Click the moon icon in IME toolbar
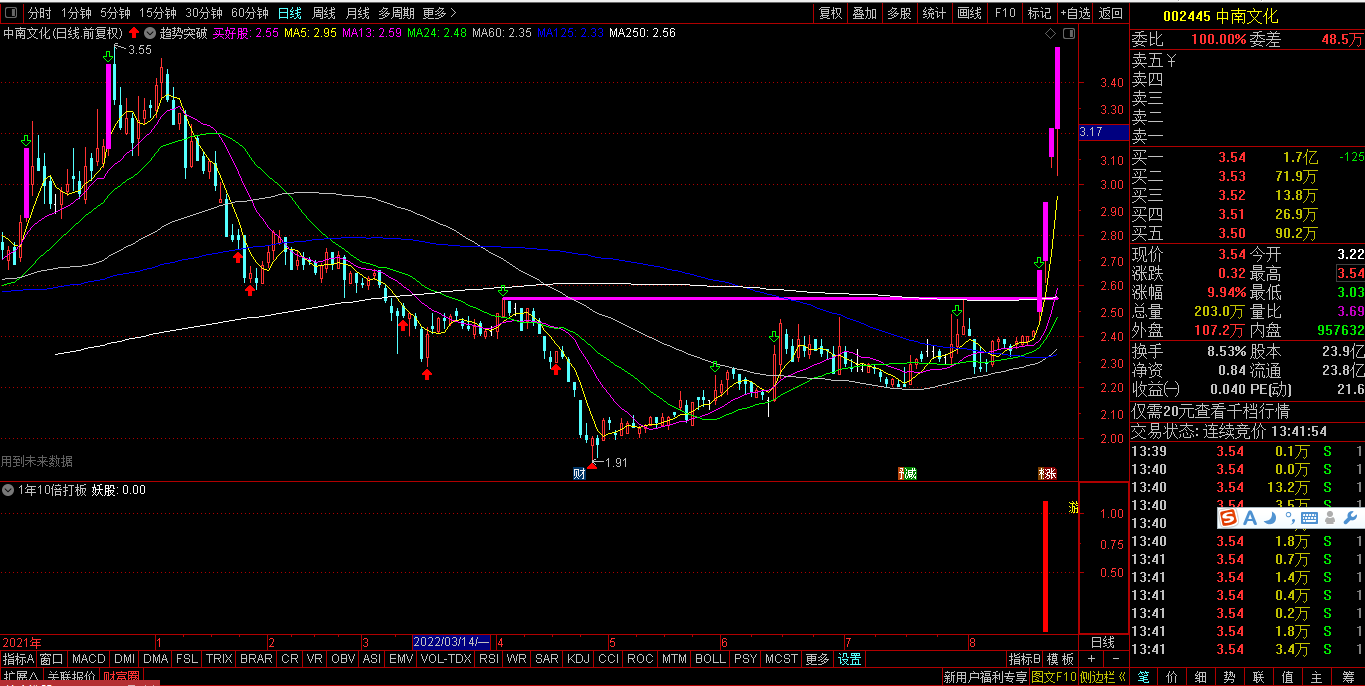This screenshot has height=686, width=1365. pyautogui.click(x=1269, y=517)
